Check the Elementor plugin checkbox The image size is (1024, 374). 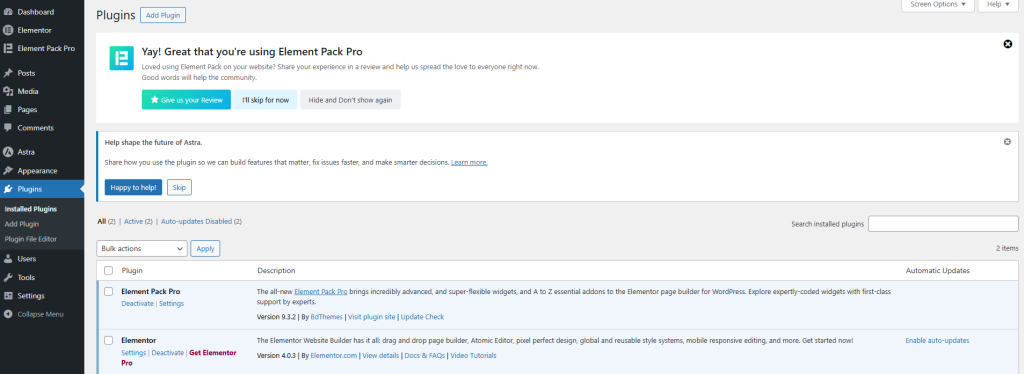click(108, 340)
